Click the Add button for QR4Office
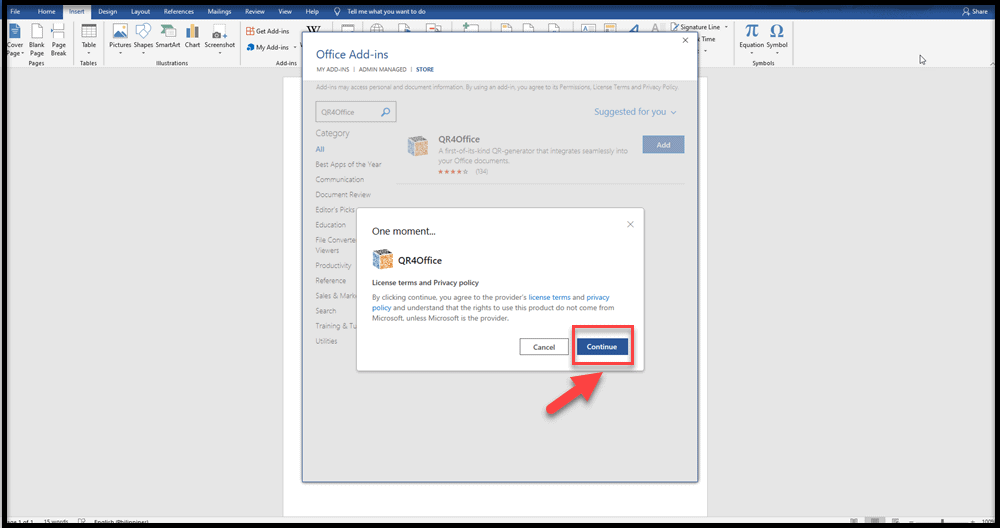Screen dimensions: 1000x528 click(663, 145)
